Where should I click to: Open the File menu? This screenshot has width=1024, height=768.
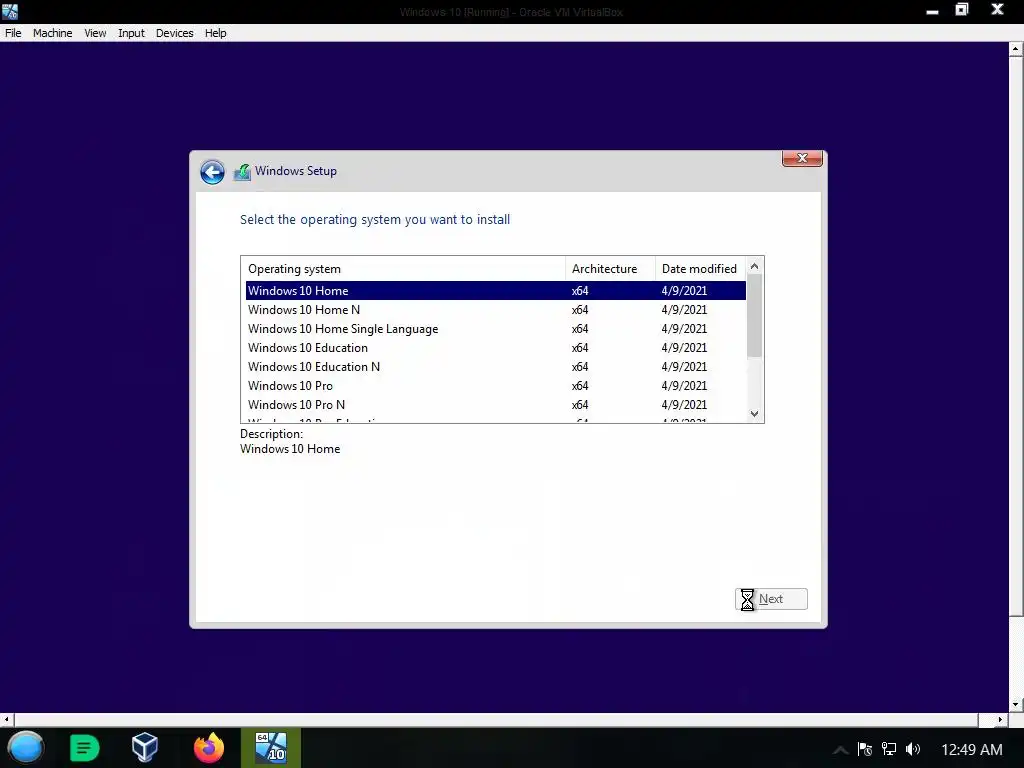(x=13, y=33)
